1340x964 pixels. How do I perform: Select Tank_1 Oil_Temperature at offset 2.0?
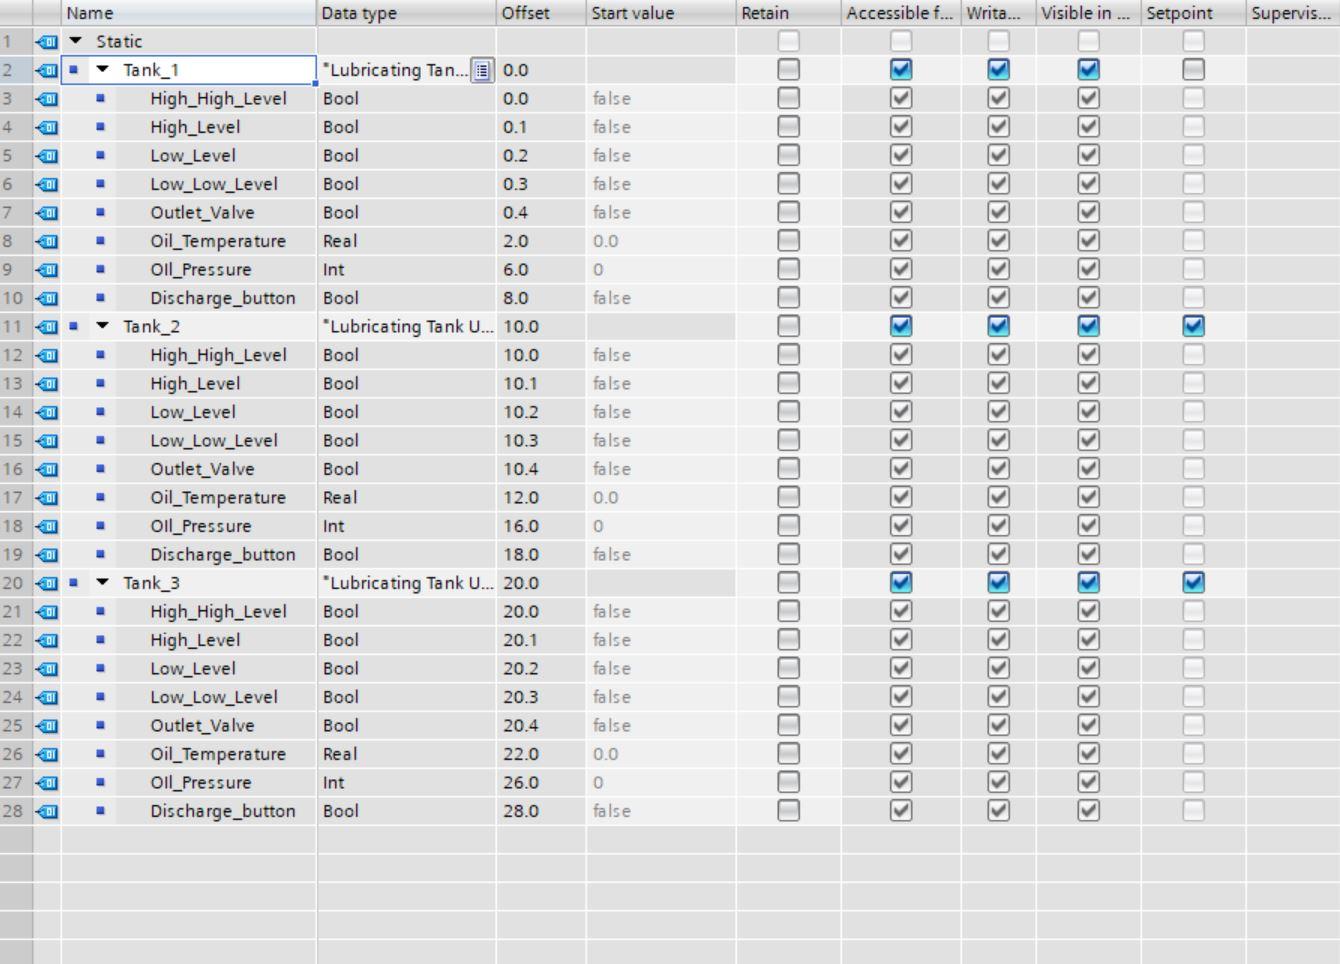(218, 241)
